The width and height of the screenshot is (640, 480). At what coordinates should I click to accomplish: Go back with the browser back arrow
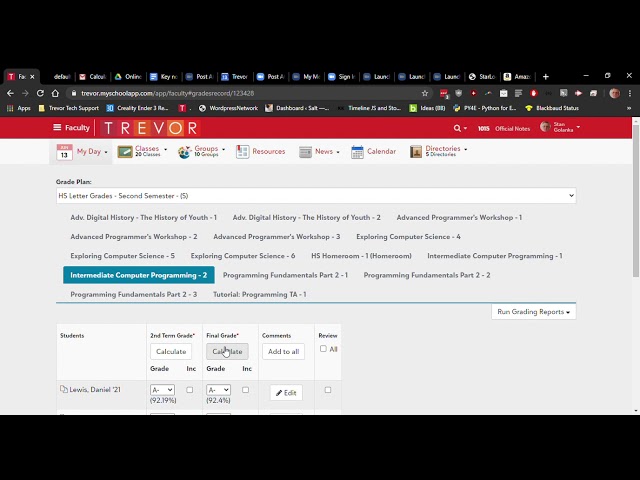pos(10,93)
